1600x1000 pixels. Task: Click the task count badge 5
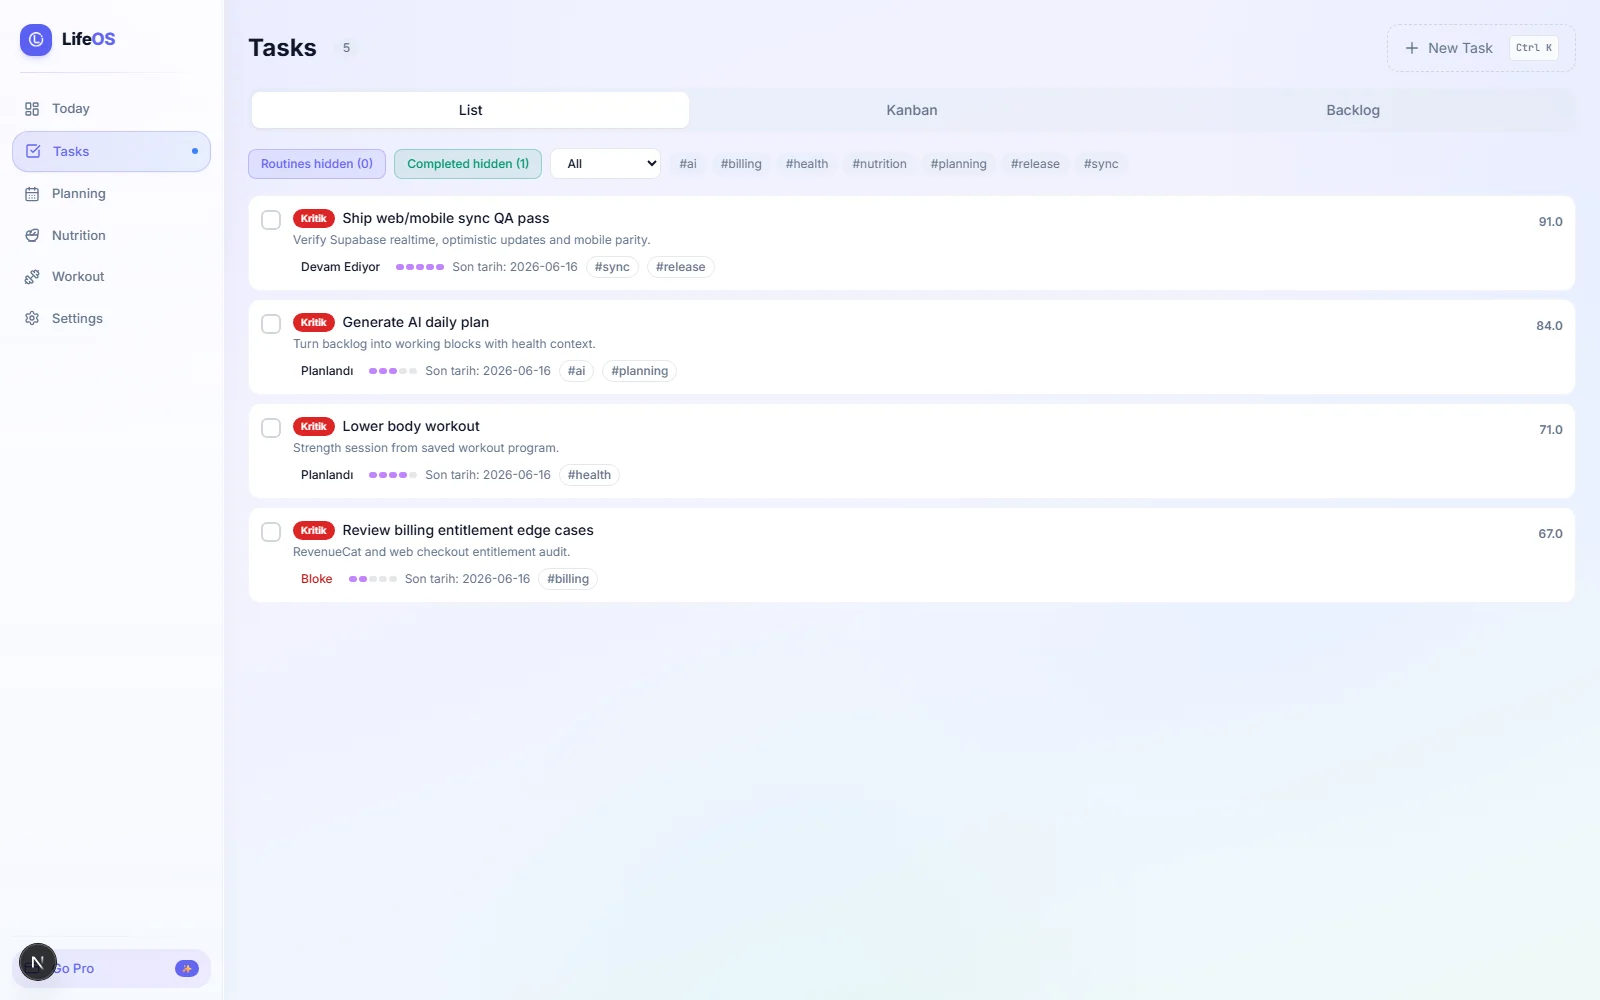pyautogui.click(x=347, y=48)
